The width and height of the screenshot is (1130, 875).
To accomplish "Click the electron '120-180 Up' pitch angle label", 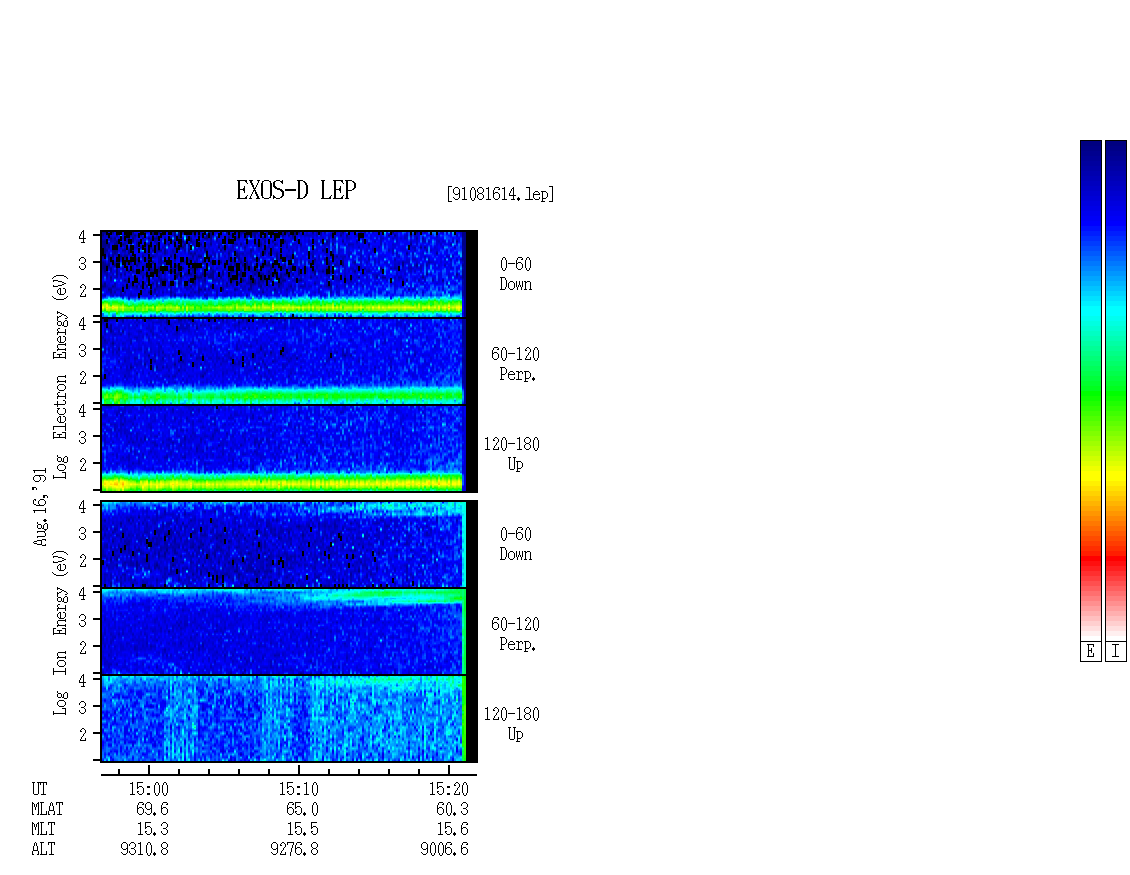I will tap(512, 454).
